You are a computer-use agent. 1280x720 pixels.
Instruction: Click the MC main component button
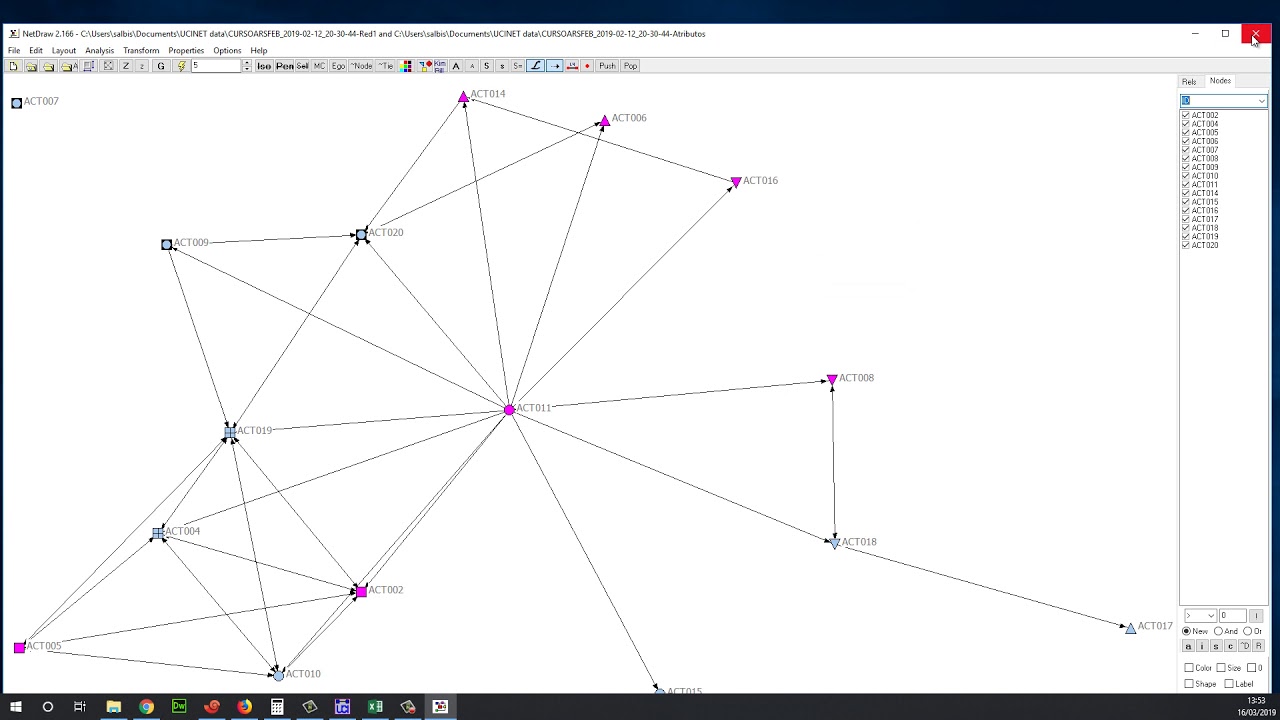click(x=319, y=66)
